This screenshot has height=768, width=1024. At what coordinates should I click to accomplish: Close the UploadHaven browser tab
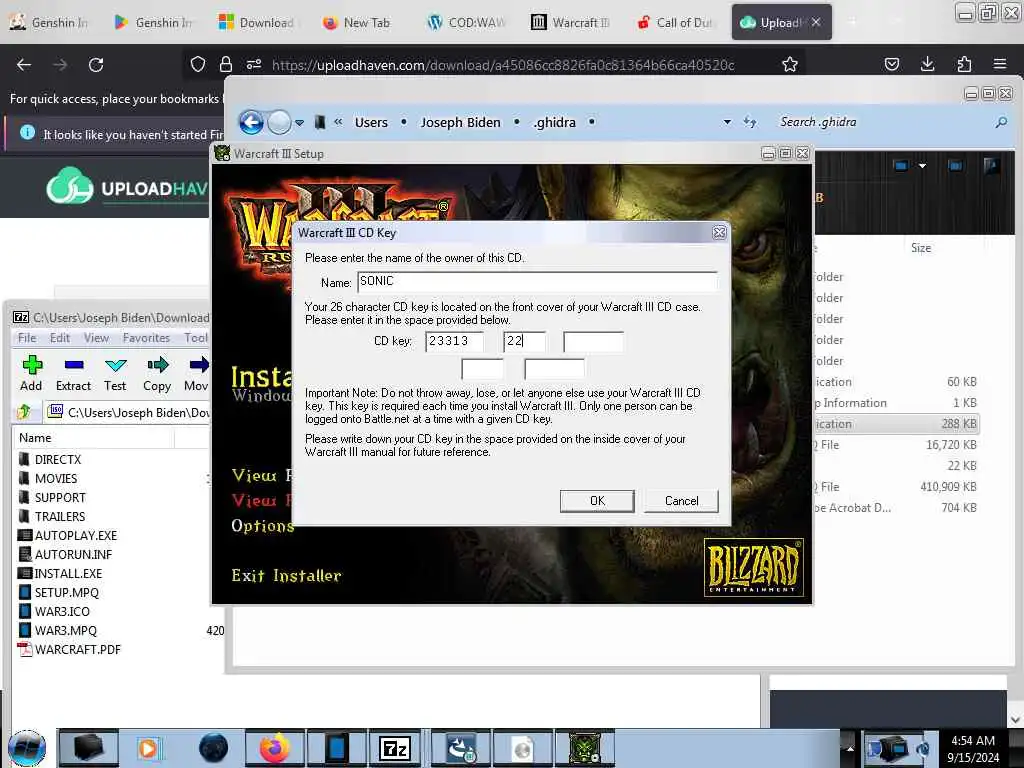[816, 22]
